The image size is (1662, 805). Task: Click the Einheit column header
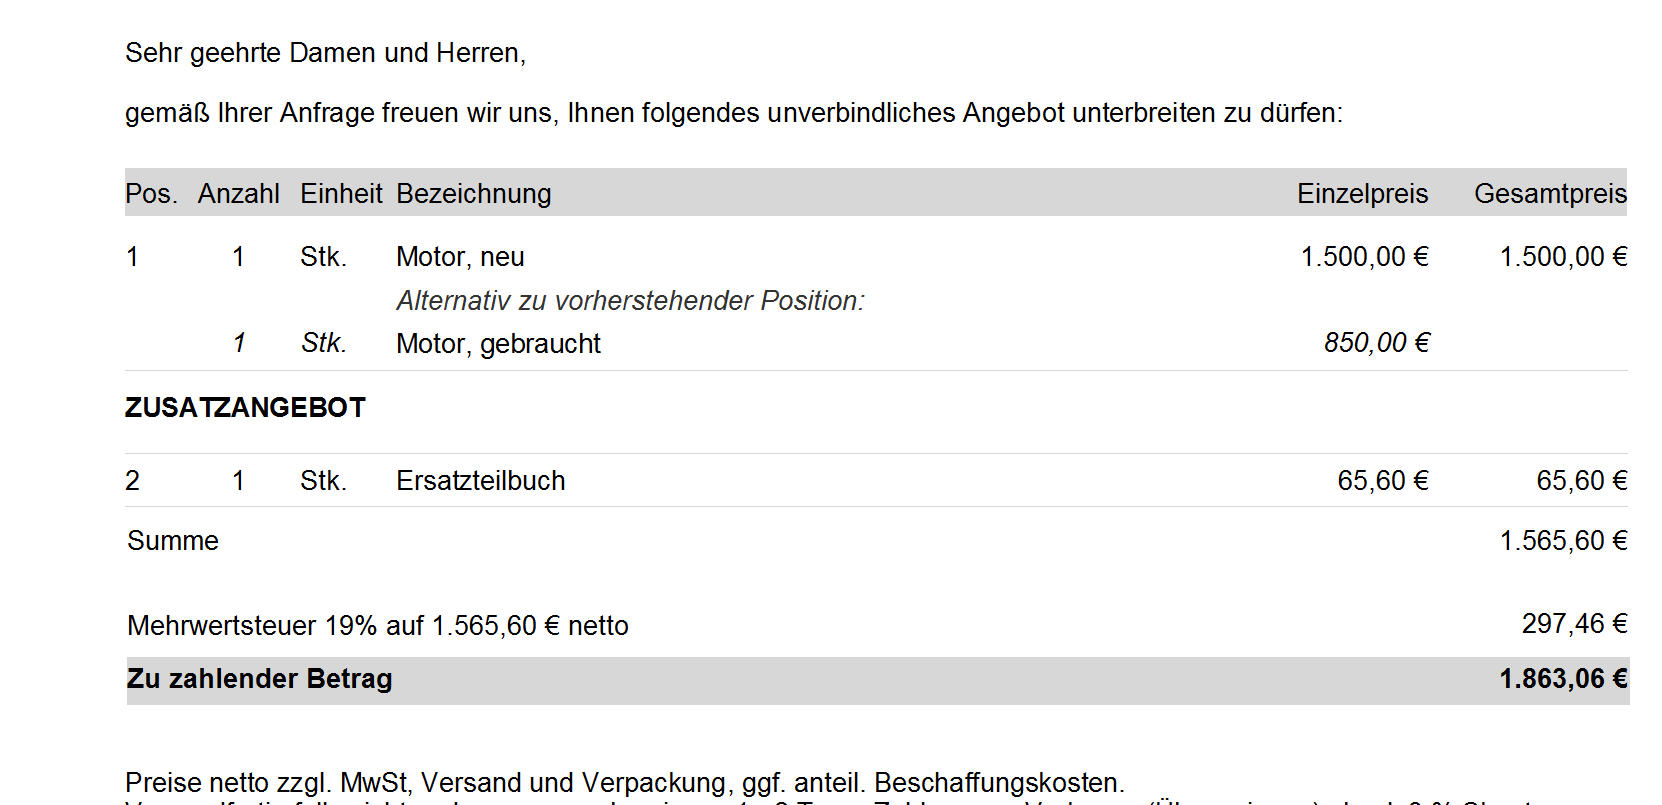(341, 193)
